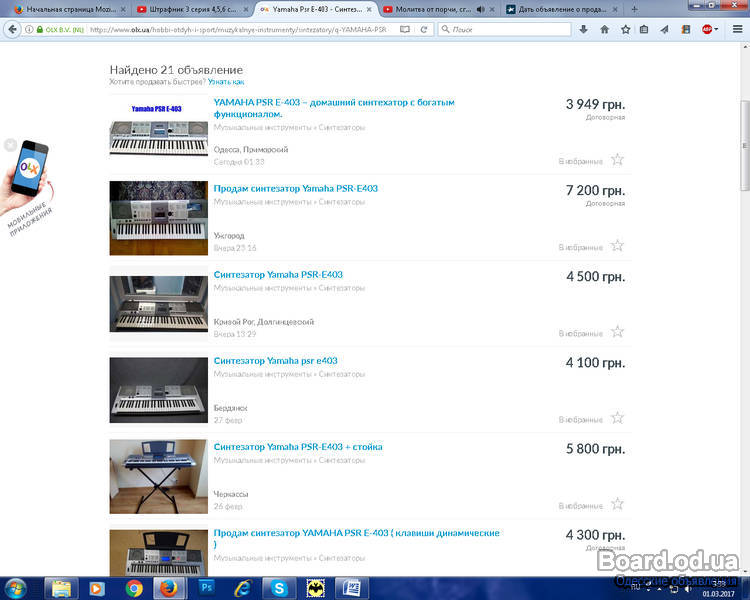This screenshot has height=600, width=750.
Task: Open listing Продам синтезатор Yamaha PSR-E403
Action: [x=296, y=189]
